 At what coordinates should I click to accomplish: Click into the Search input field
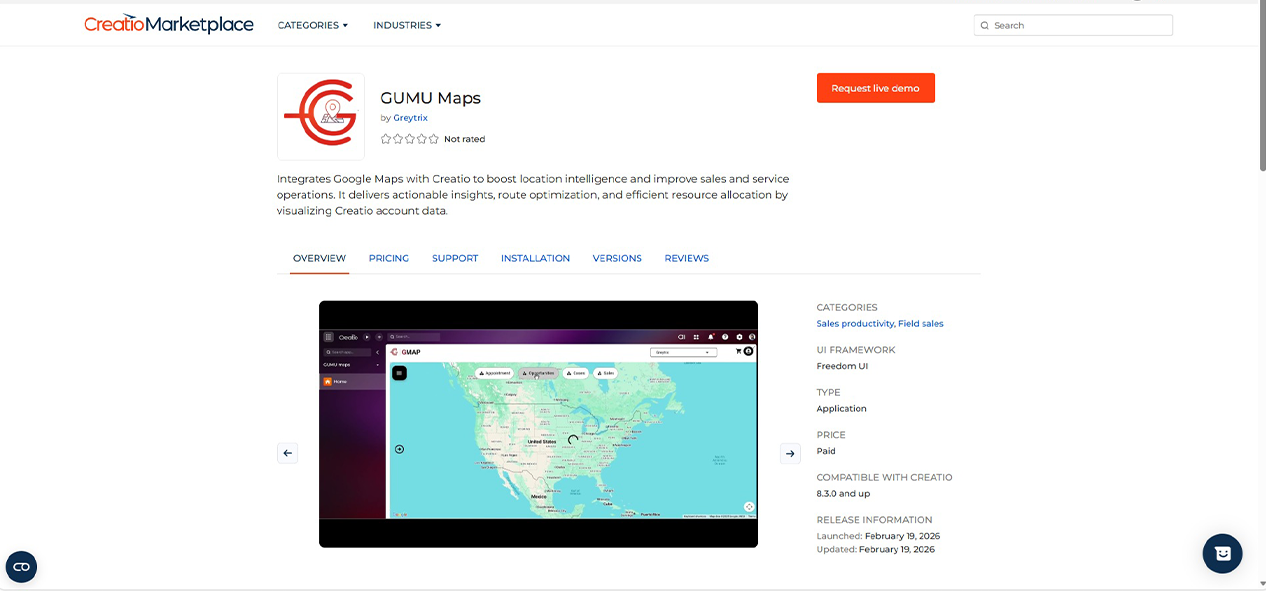pyautogui.click(x=1078, y=26)
